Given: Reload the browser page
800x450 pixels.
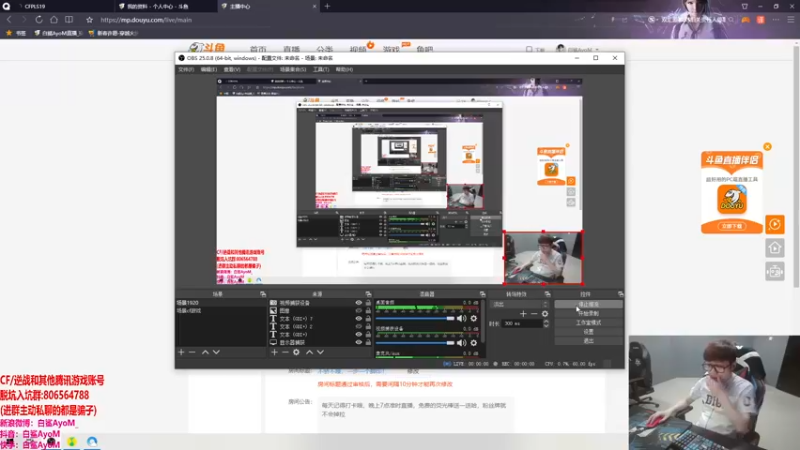Looking at the screenshot, I should point(39,19).
